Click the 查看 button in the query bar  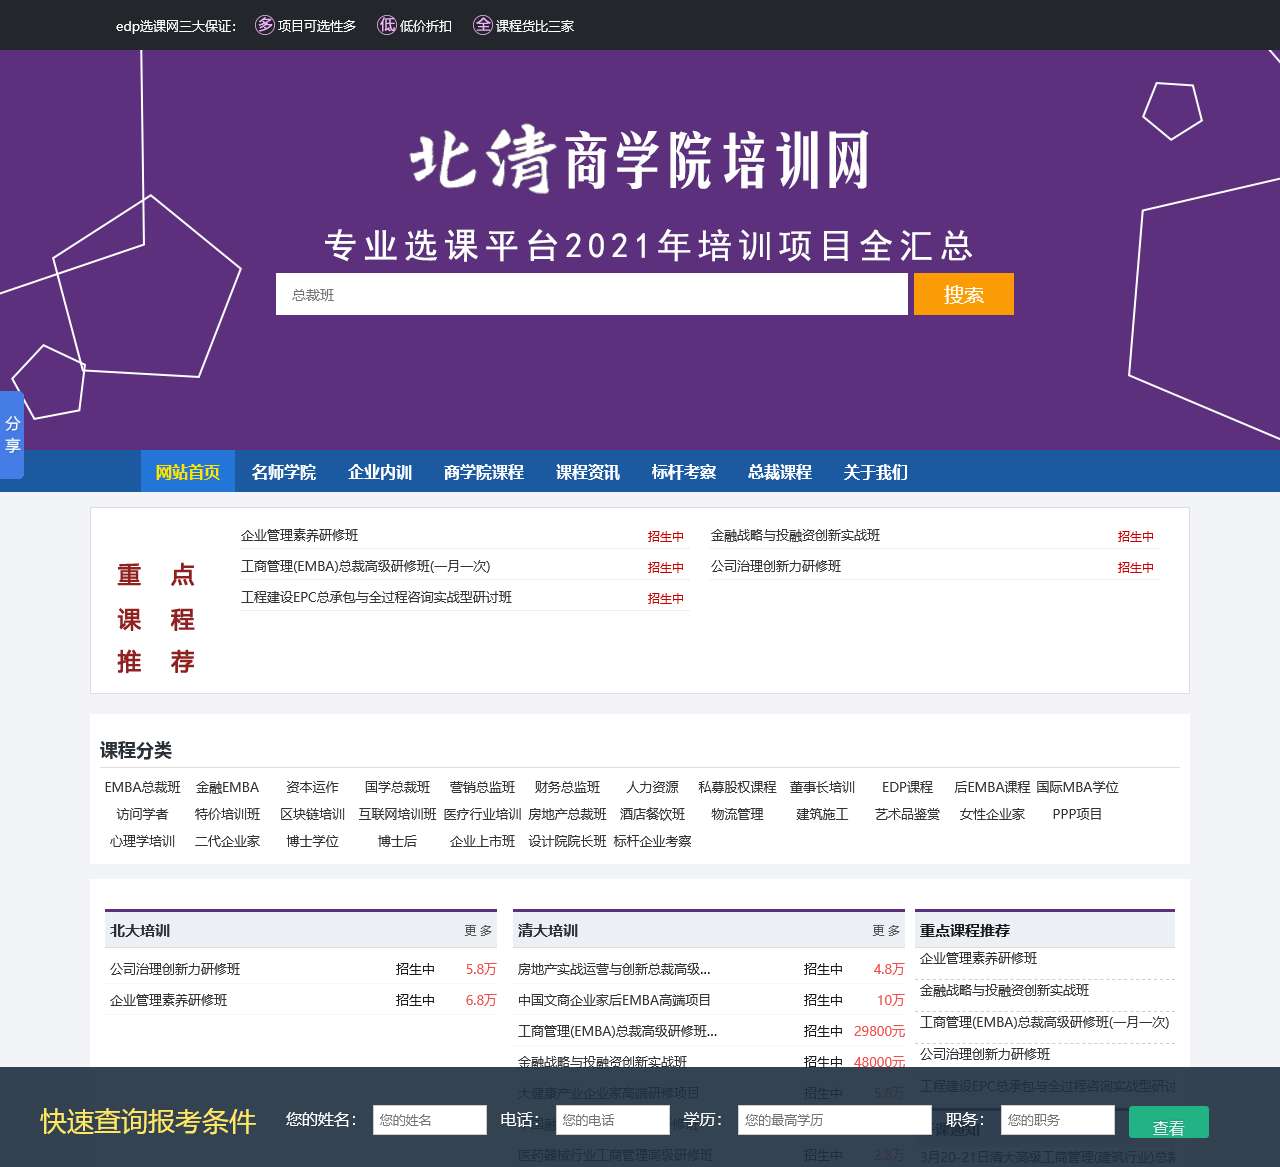1168,1124
